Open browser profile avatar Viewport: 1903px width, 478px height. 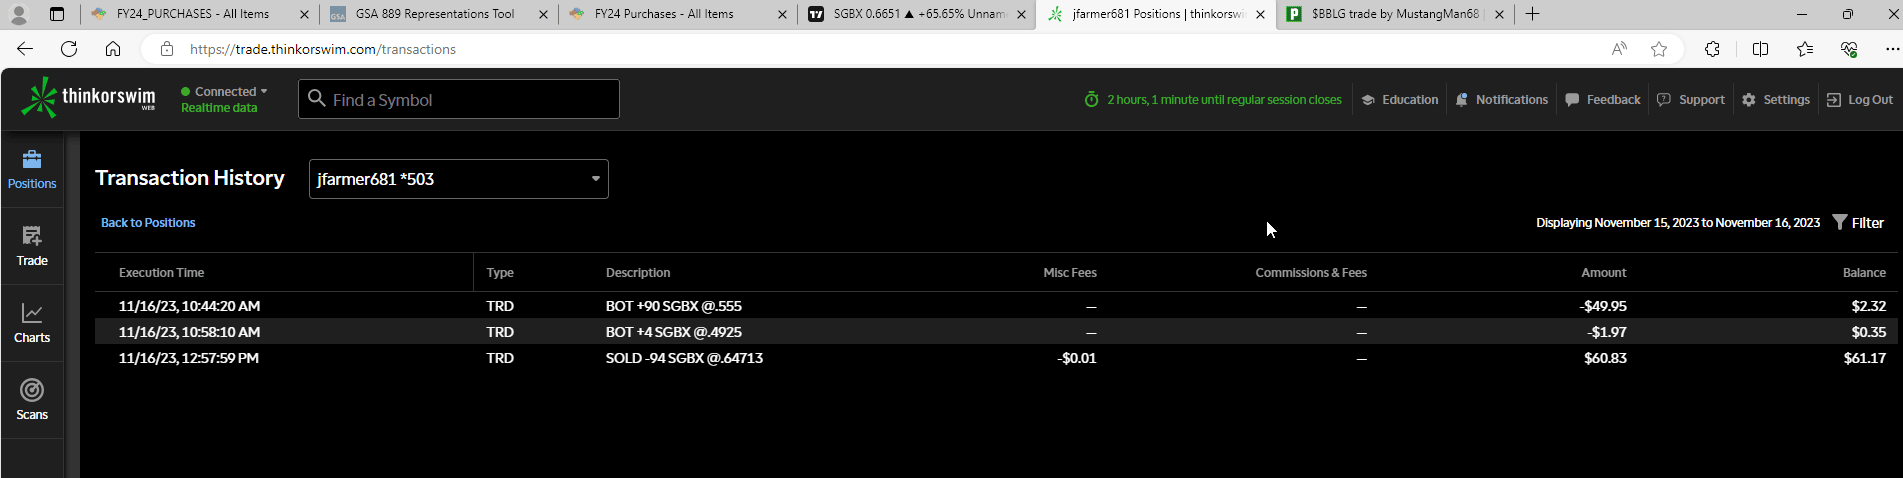[x=19, y=14]
